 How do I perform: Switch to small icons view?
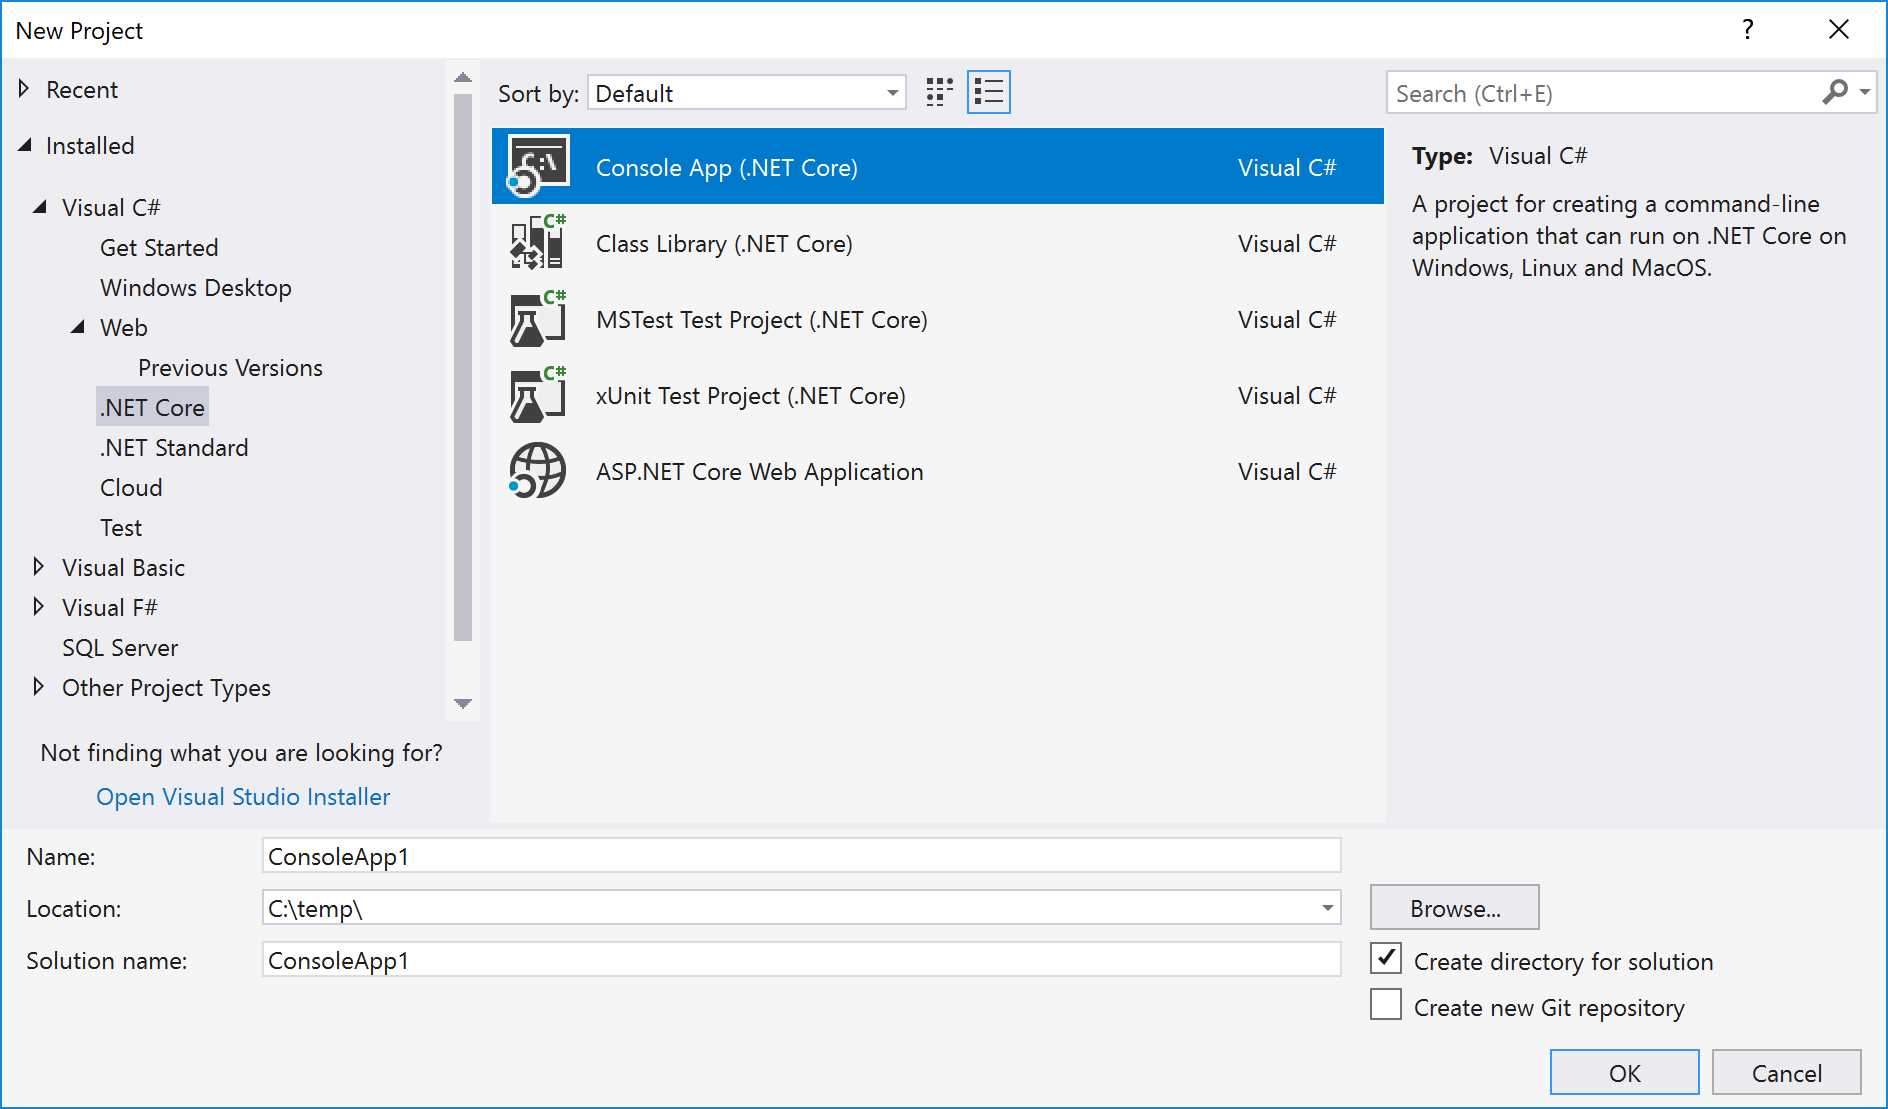pos(937,91)
